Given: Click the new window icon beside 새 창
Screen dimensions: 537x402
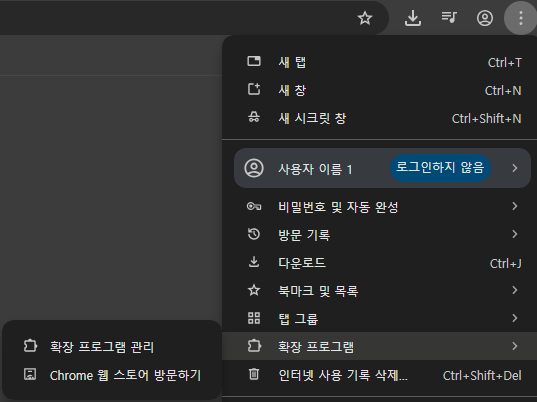Looking at the screenshot, I should [254, 89].
